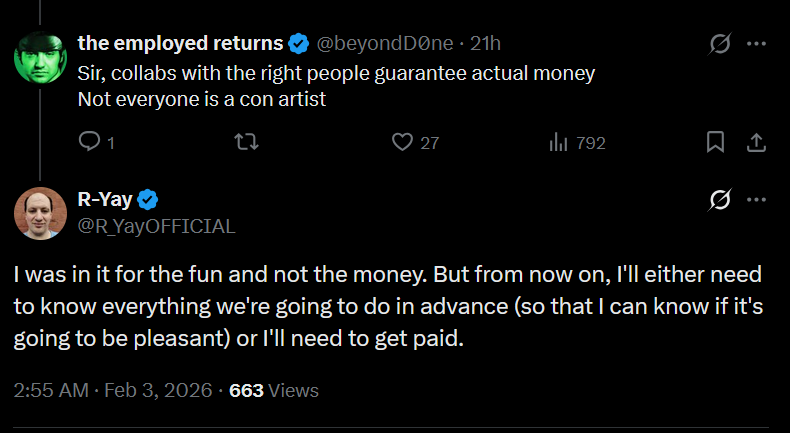Share the employed returns' tweet
This screenshot has width=790, height=433.
[757, 143]
